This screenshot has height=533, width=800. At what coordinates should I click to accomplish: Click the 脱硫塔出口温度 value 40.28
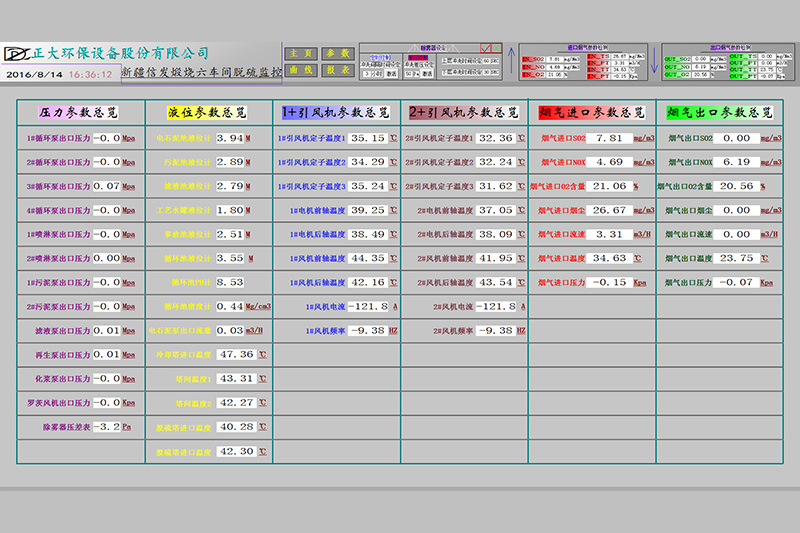pos(237,427)
